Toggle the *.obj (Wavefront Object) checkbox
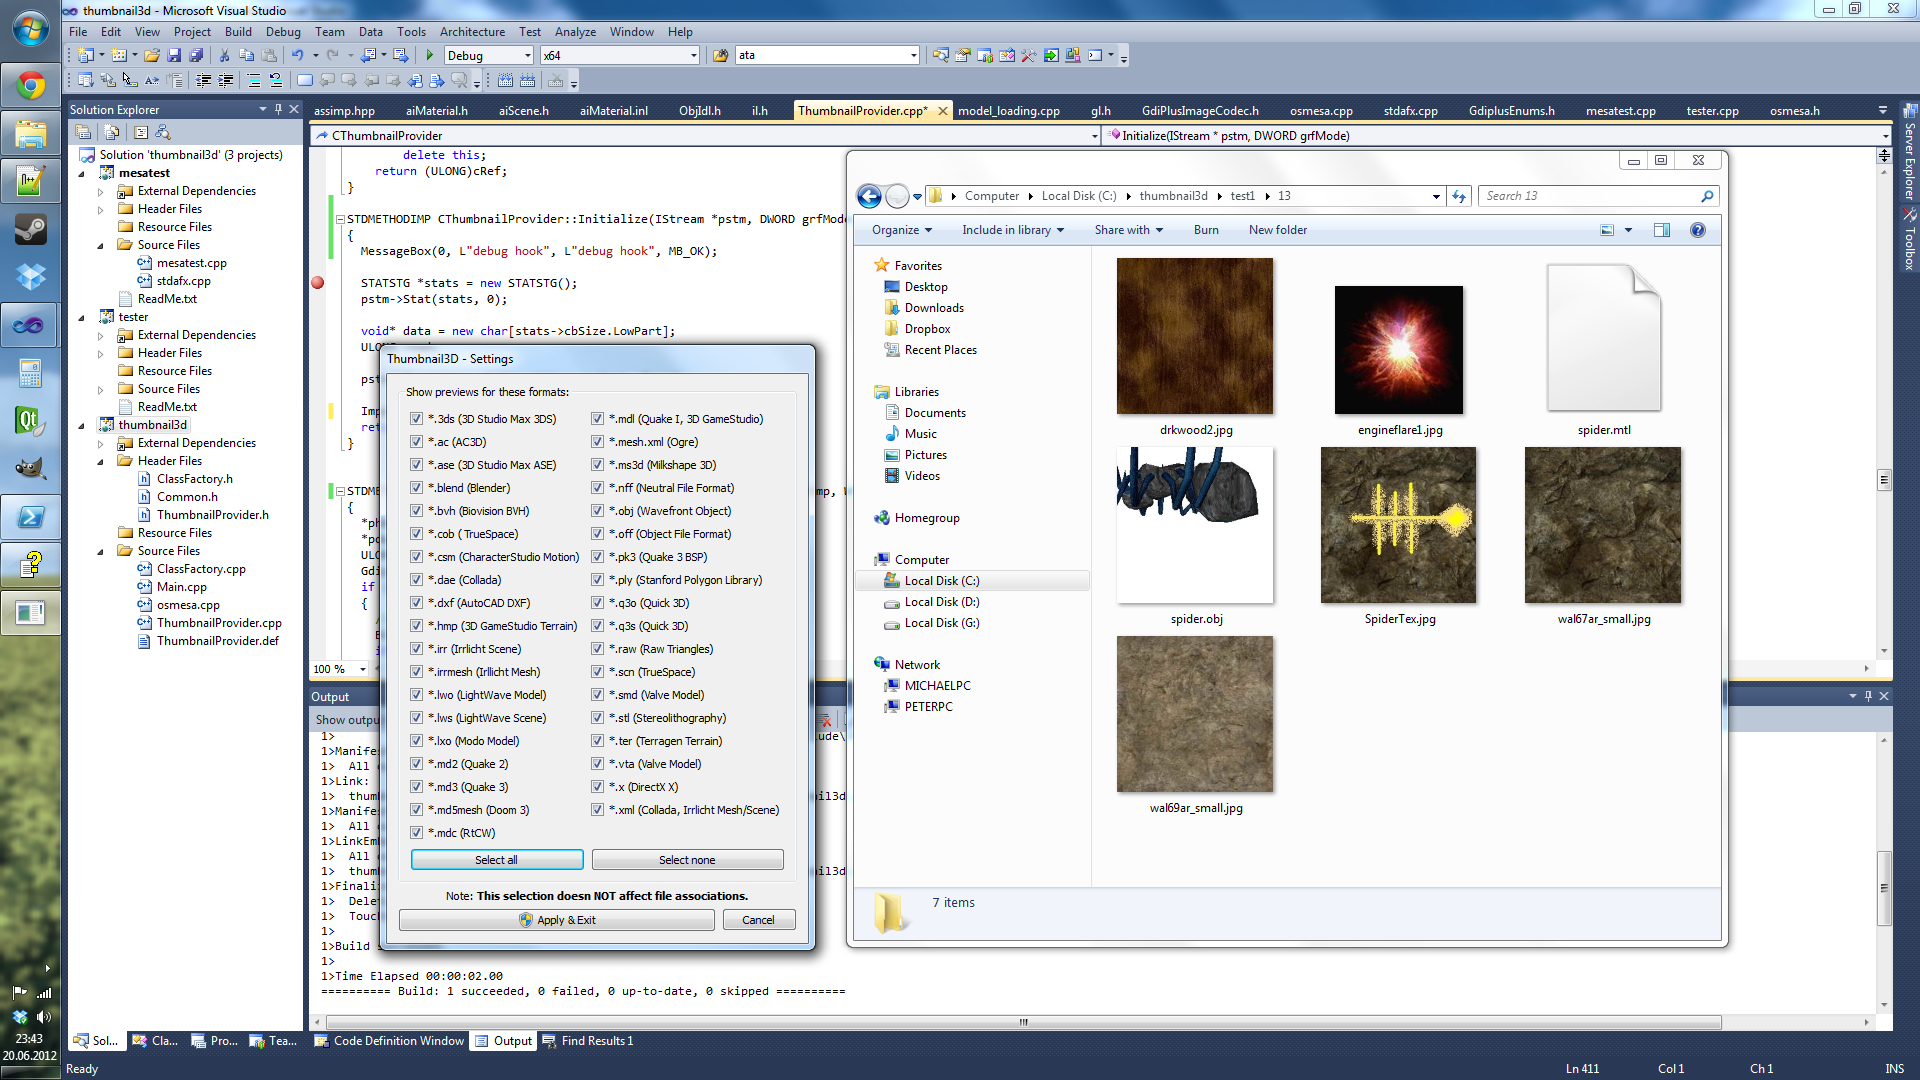Screen dimensions: 1920x1080 point(597,511)
